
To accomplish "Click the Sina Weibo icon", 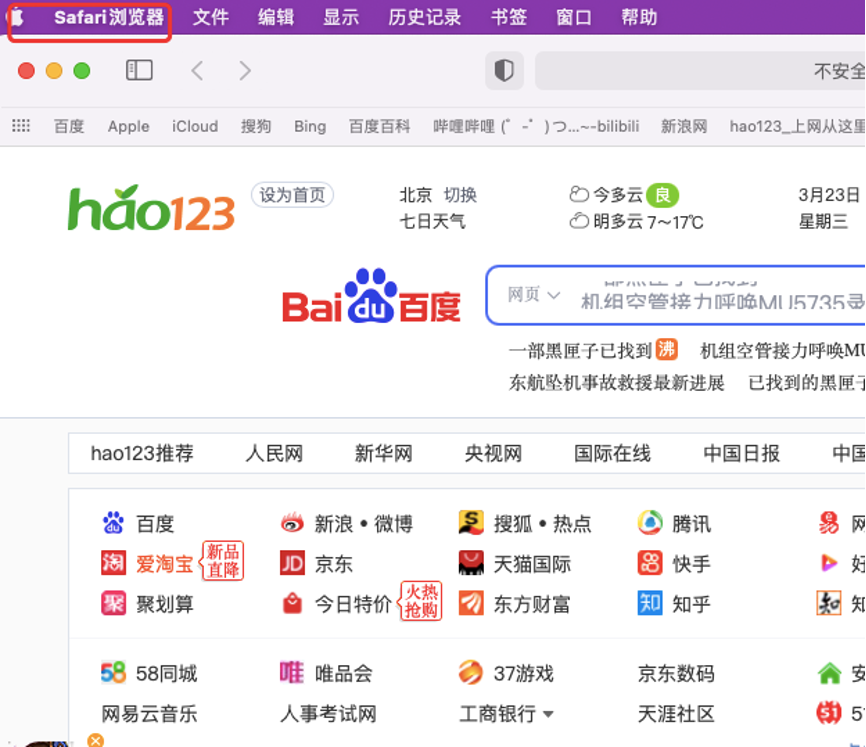I will point(292,523).
